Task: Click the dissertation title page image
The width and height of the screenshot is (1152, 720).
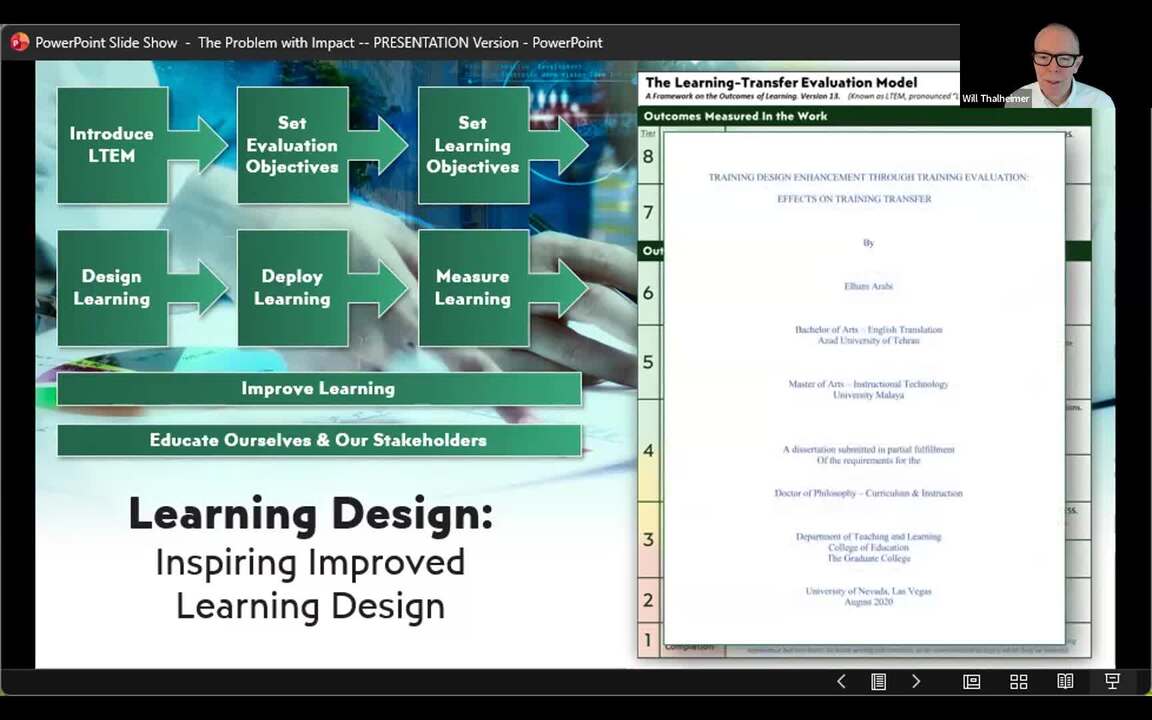Action: (866, 390)
